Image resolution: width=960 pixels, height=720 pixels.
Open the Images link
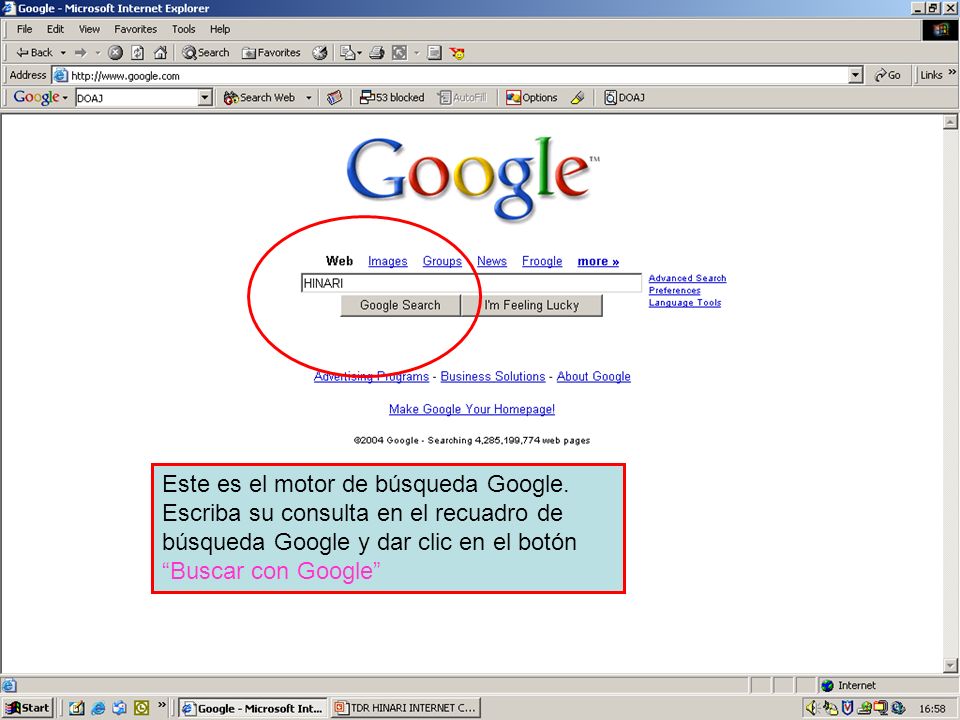click(x=388, y=261)
